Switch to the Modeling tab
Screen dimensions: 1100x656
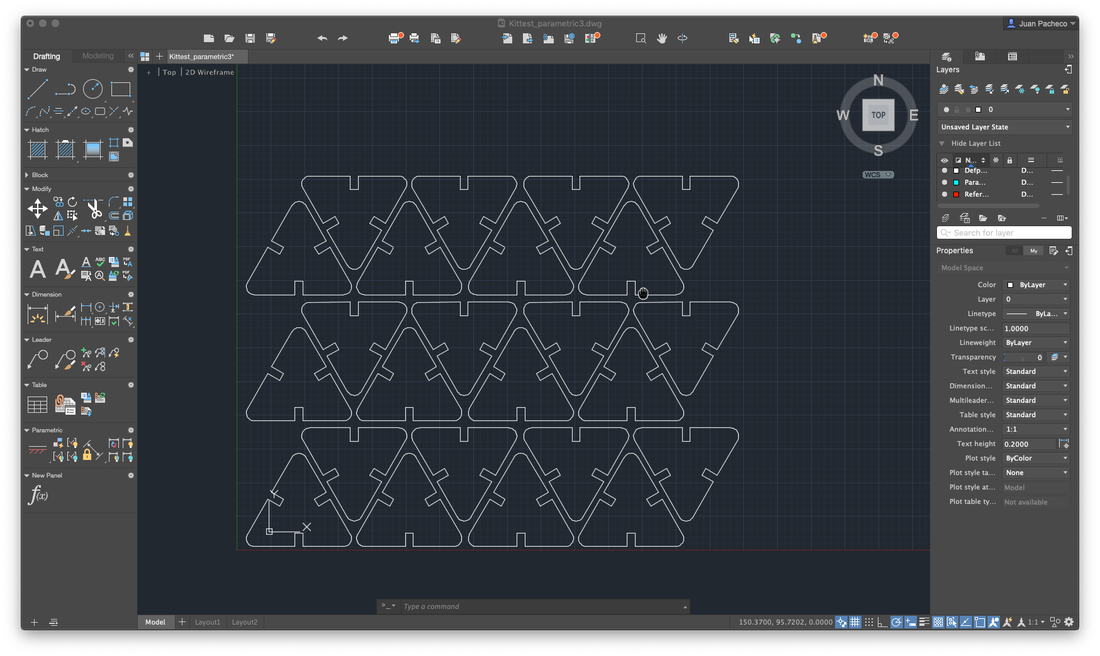pos(98,56)
